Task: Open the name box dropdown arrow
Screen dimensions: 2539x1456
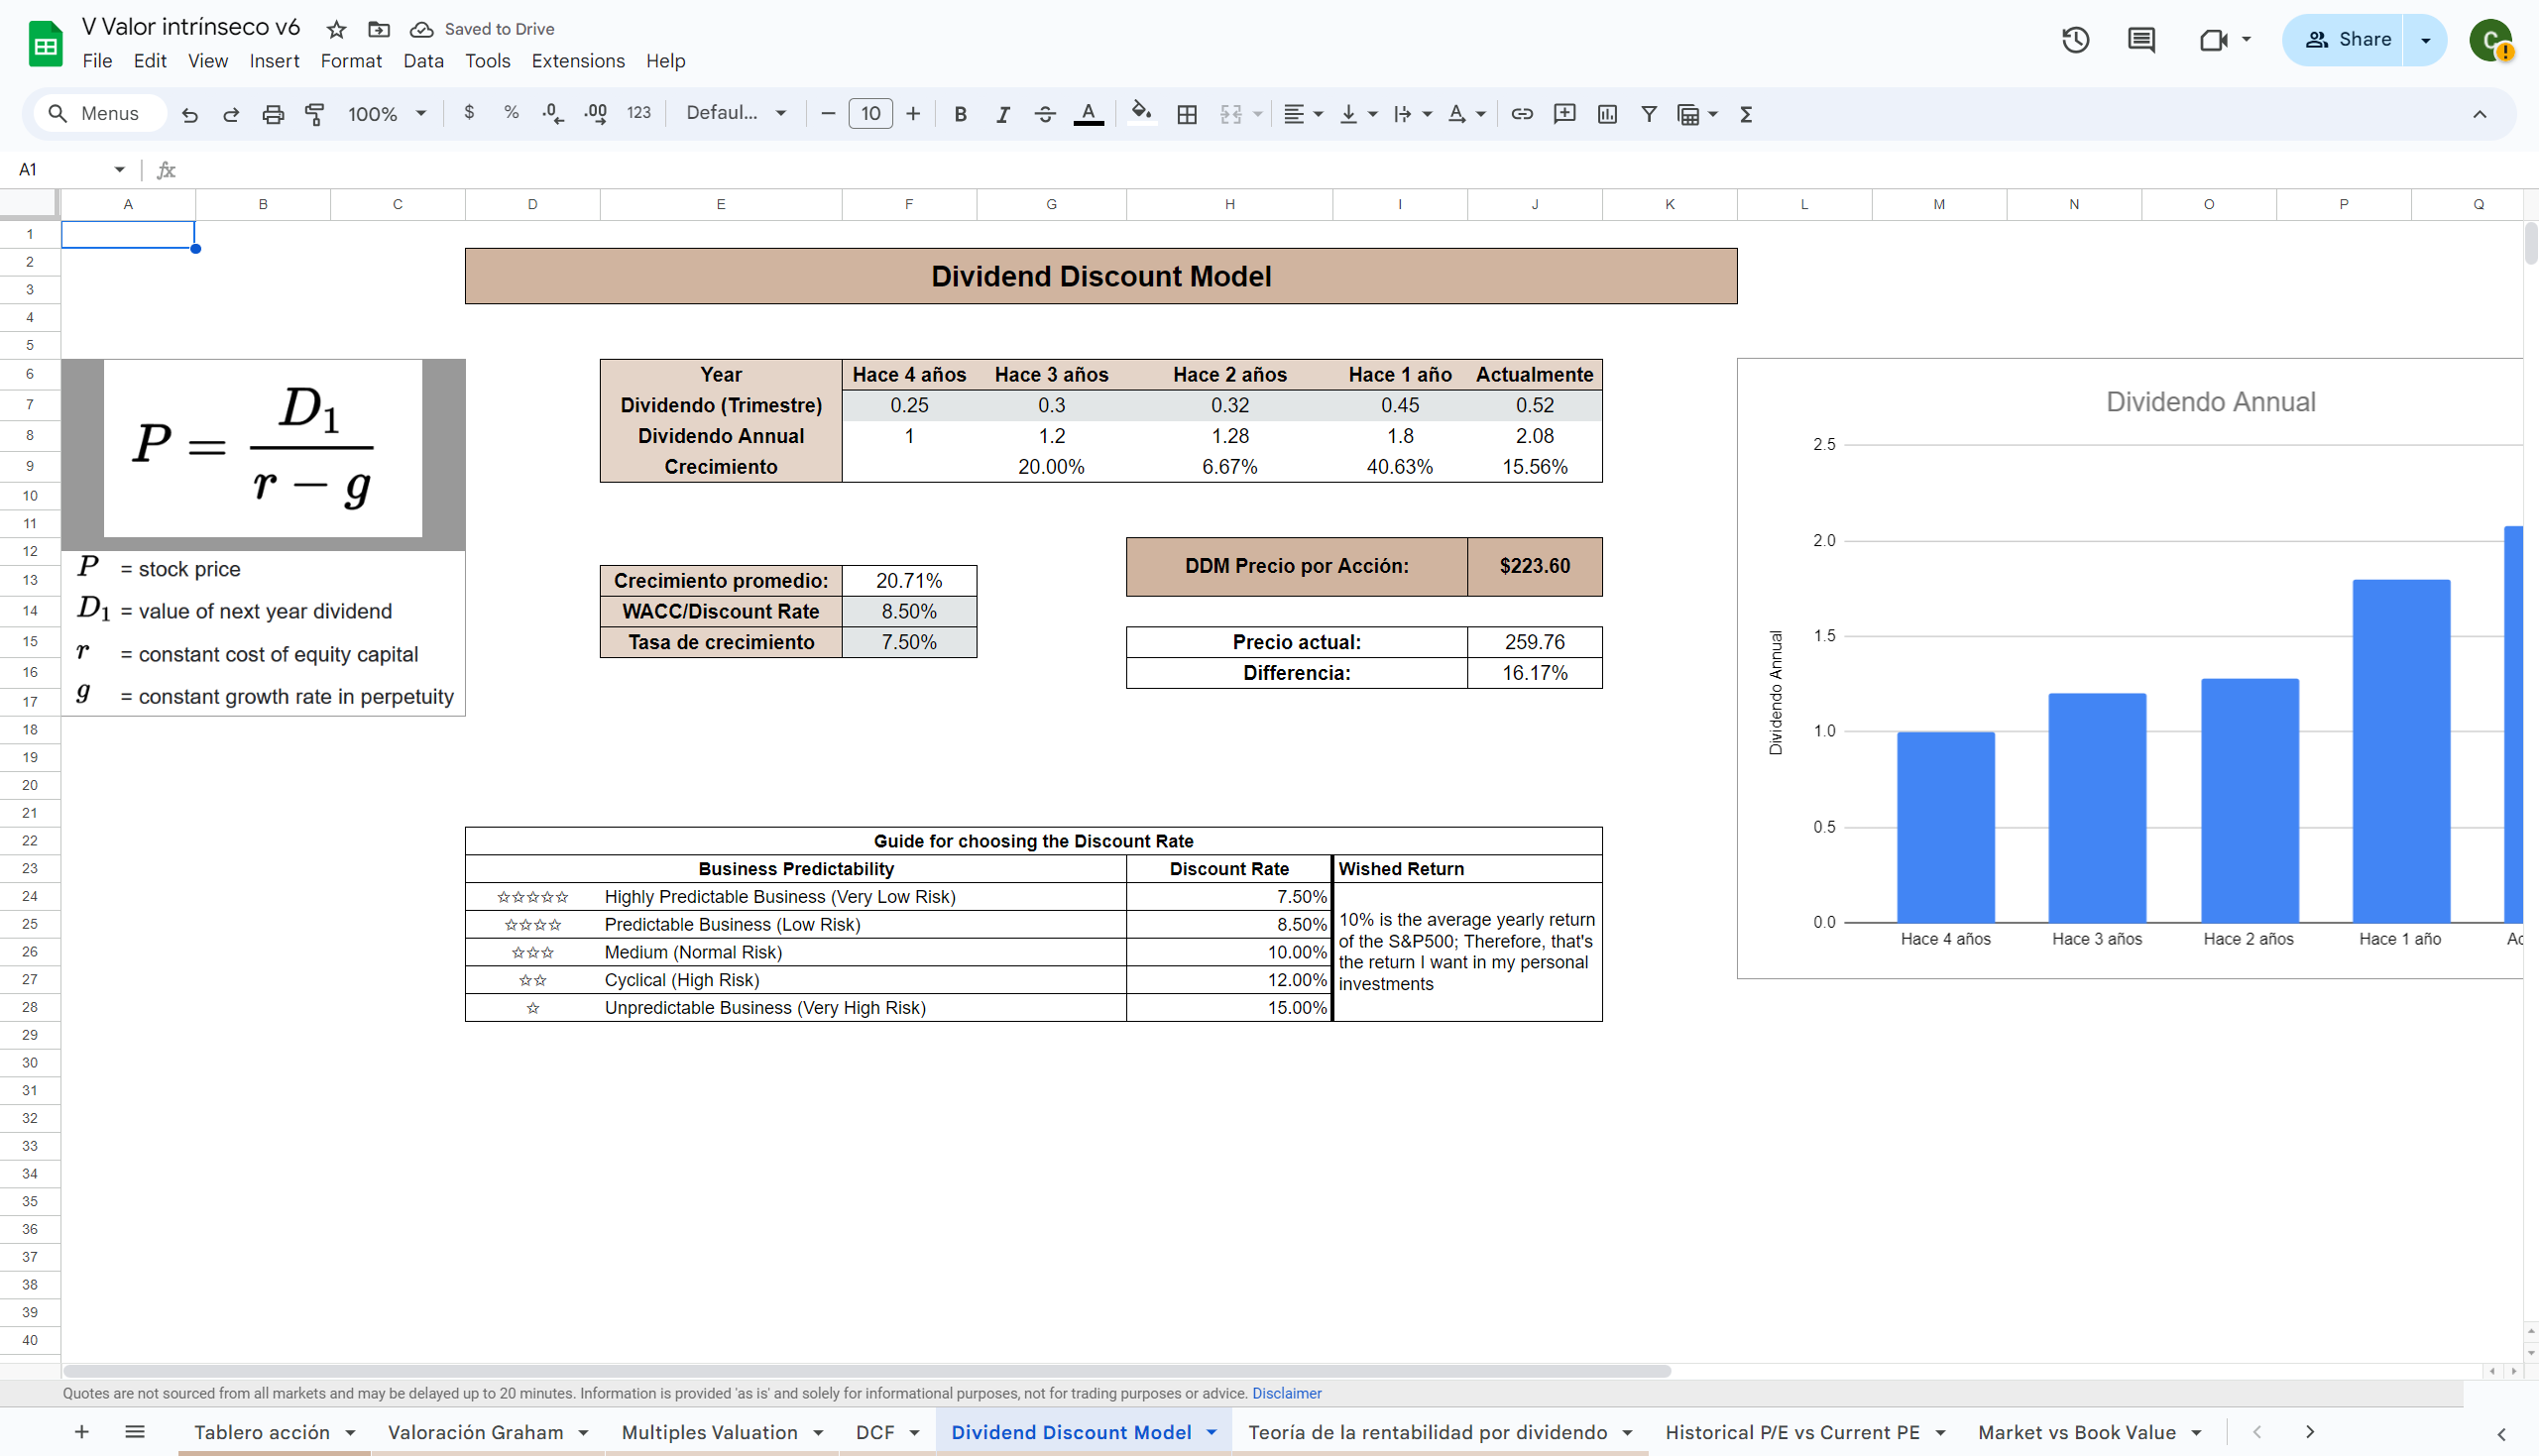Action: (119, 169)
